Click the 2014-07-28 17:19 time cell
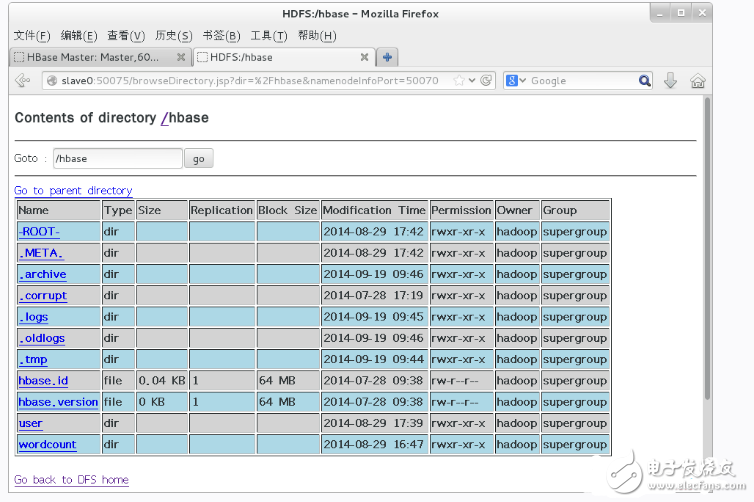Image resolution: width=754 pixels, height=502 pixels. click(373, 295)
